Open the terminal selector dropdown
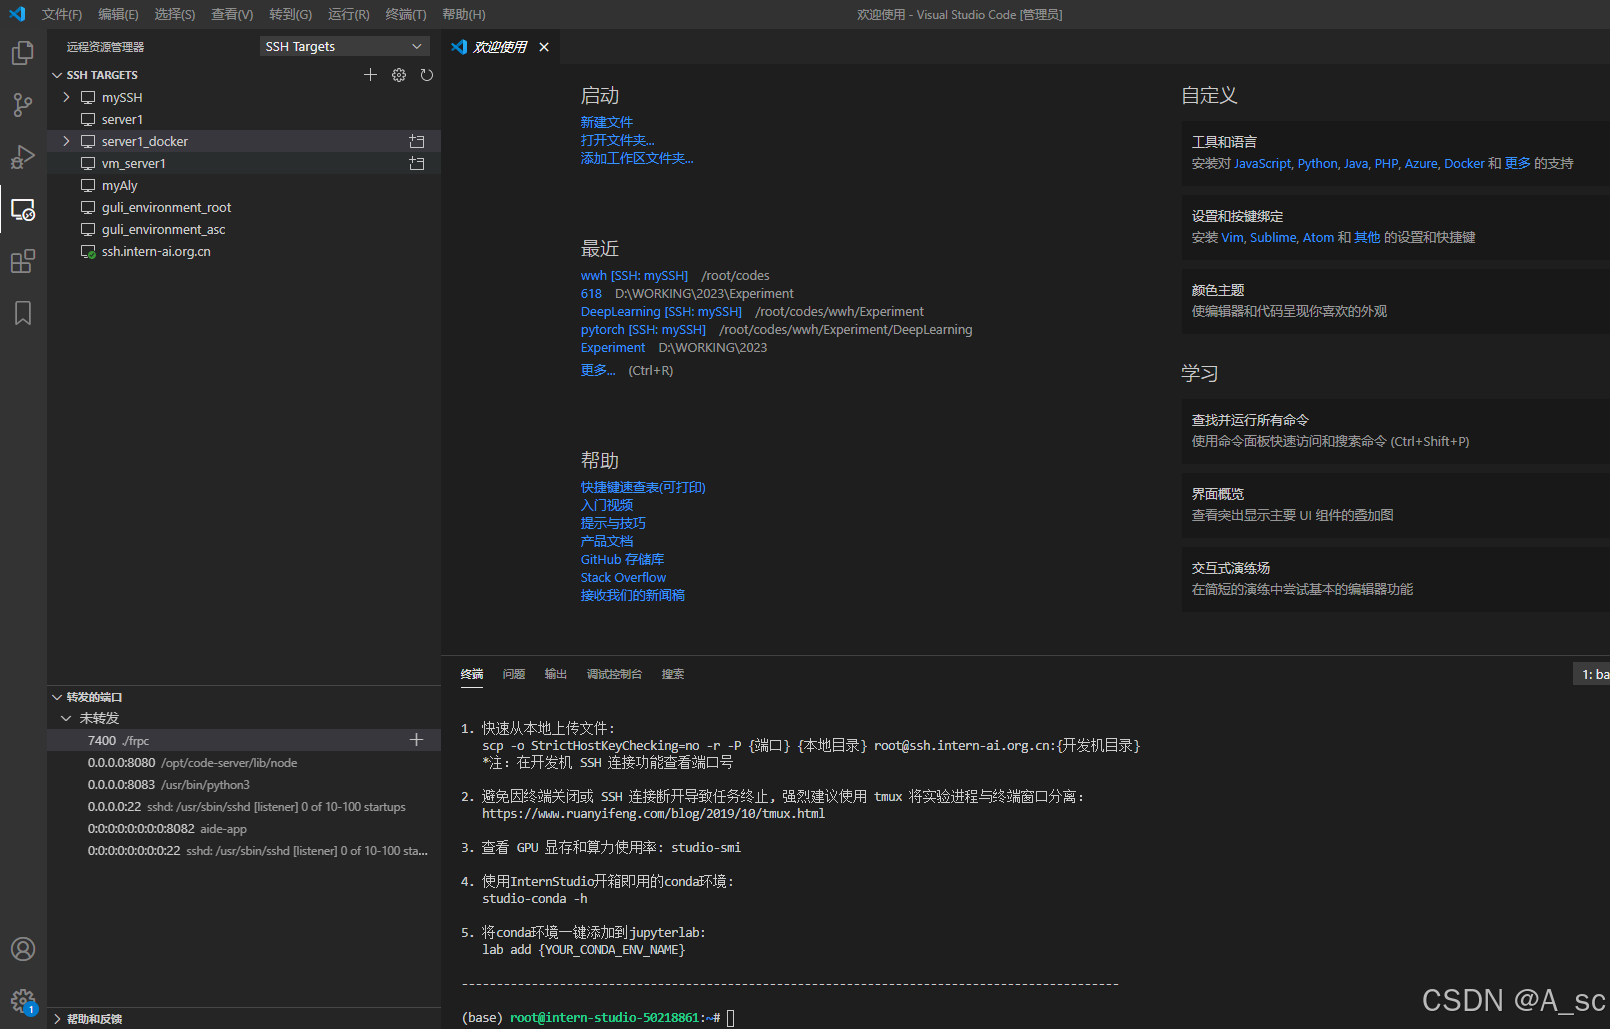 click(x=1592, y=674)
